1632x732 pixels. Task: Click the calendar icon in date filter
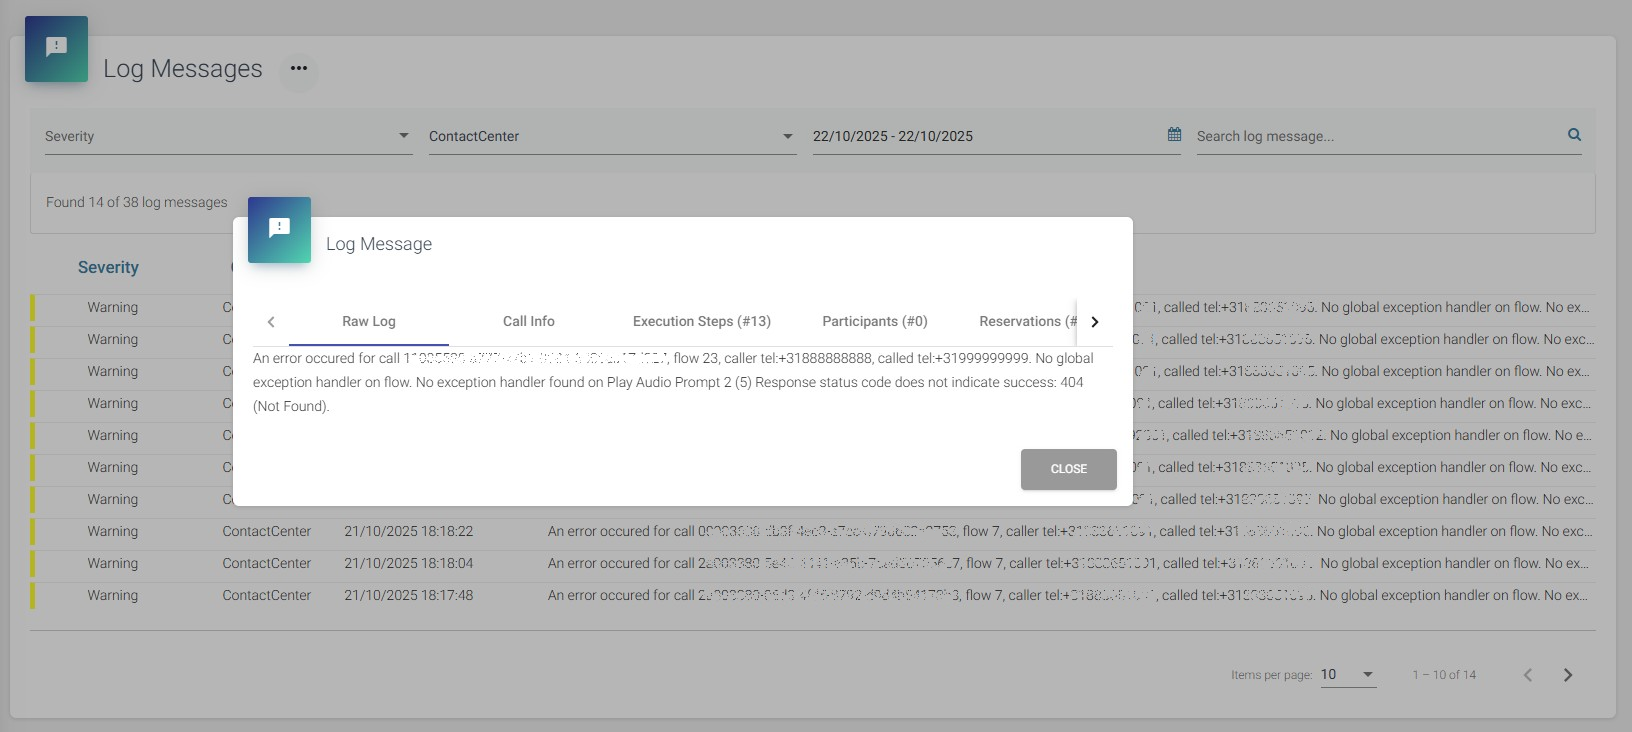pos(1174,135)
